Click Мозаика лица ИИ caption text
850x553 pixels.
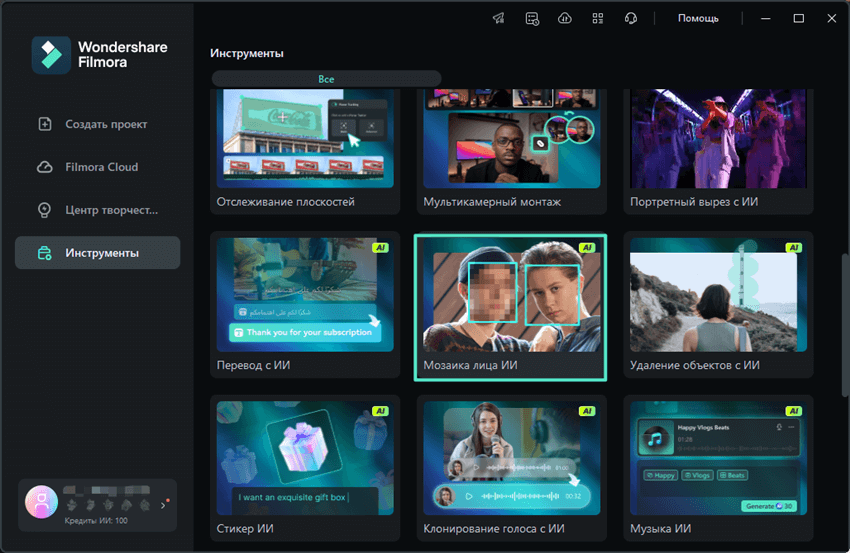[470, 365]
